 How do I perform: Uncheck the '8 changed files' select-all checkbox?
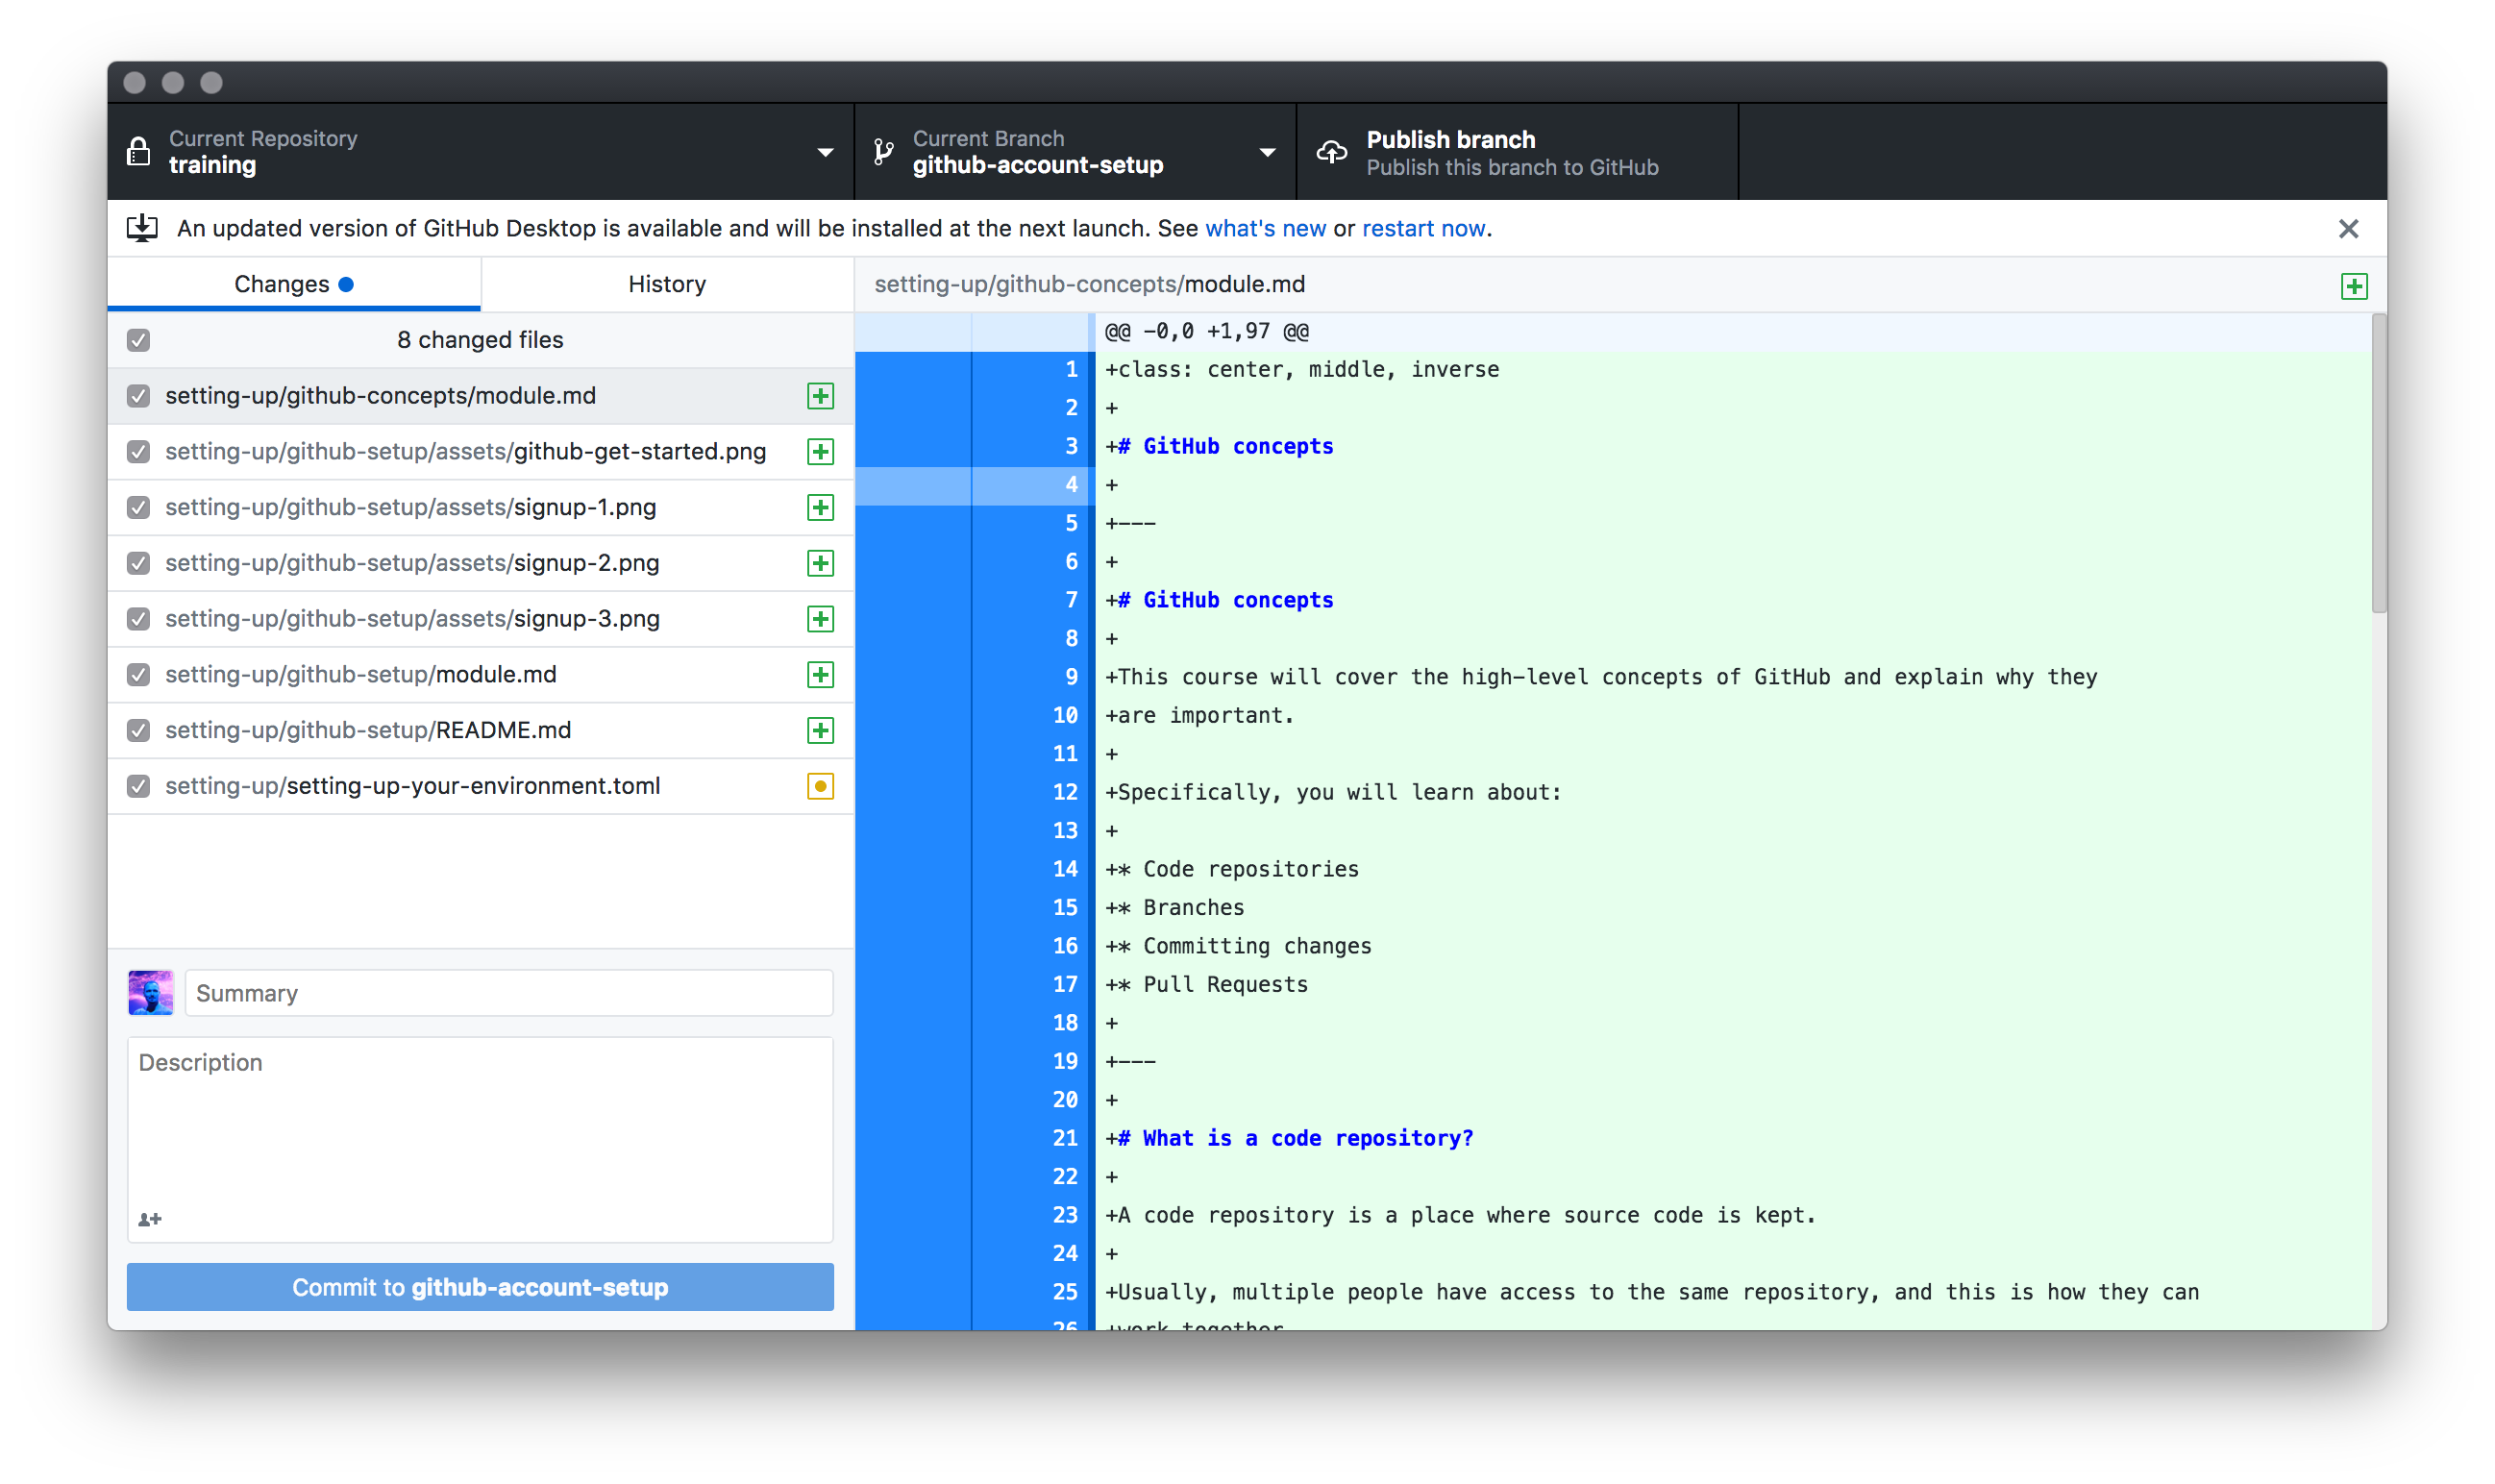pyautogui.click(x=139, y=340)
